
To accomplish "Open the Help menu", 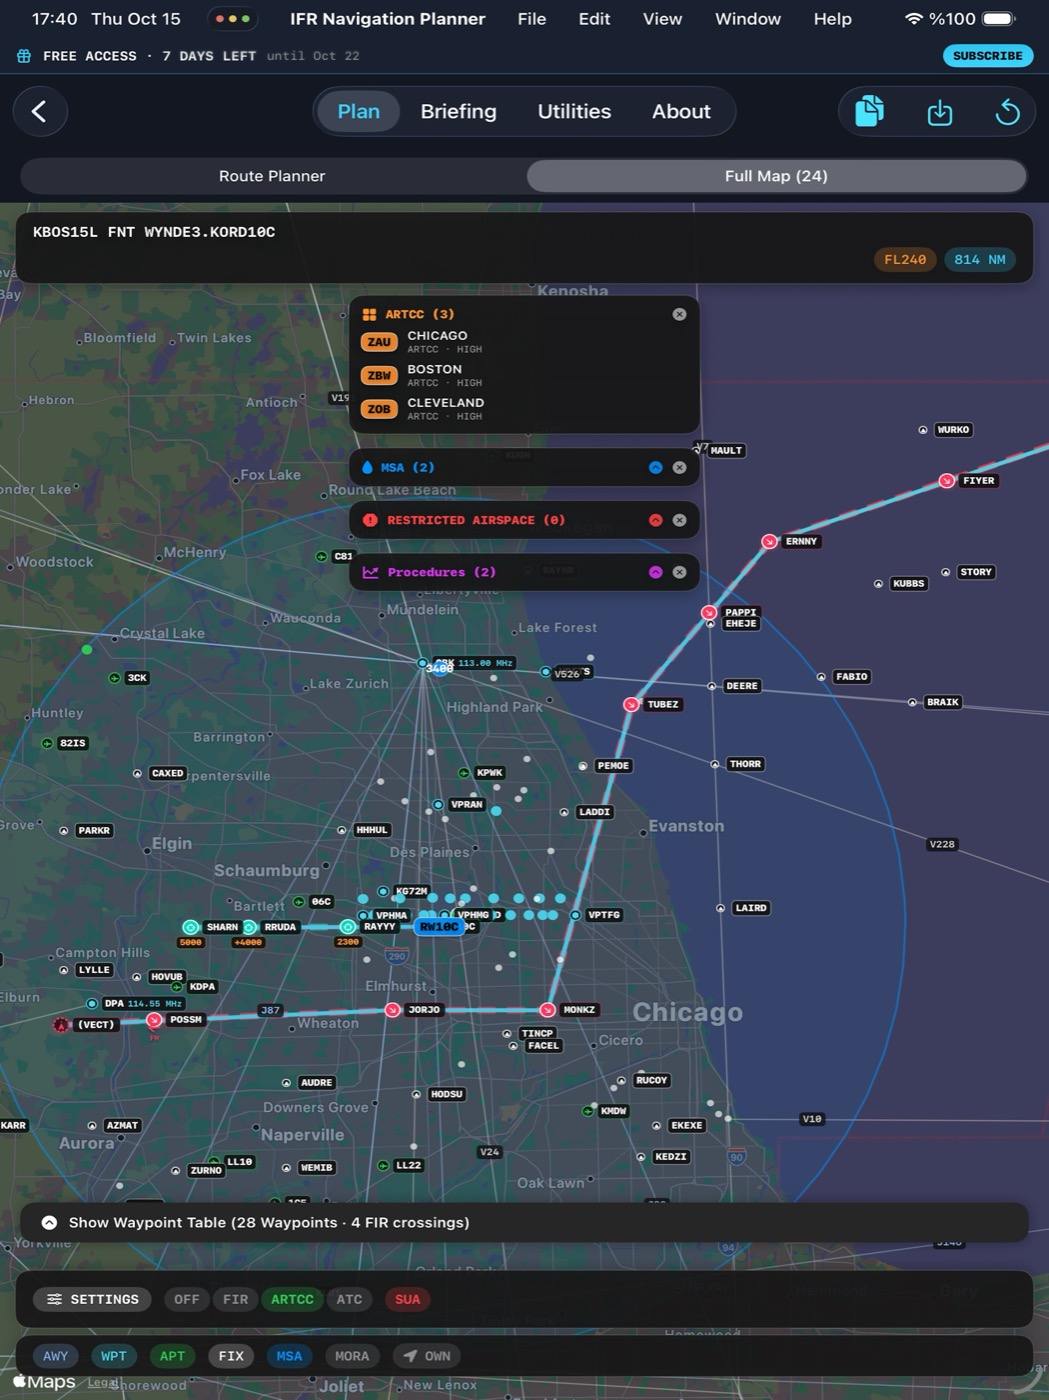I will click(x=832, y=19).
